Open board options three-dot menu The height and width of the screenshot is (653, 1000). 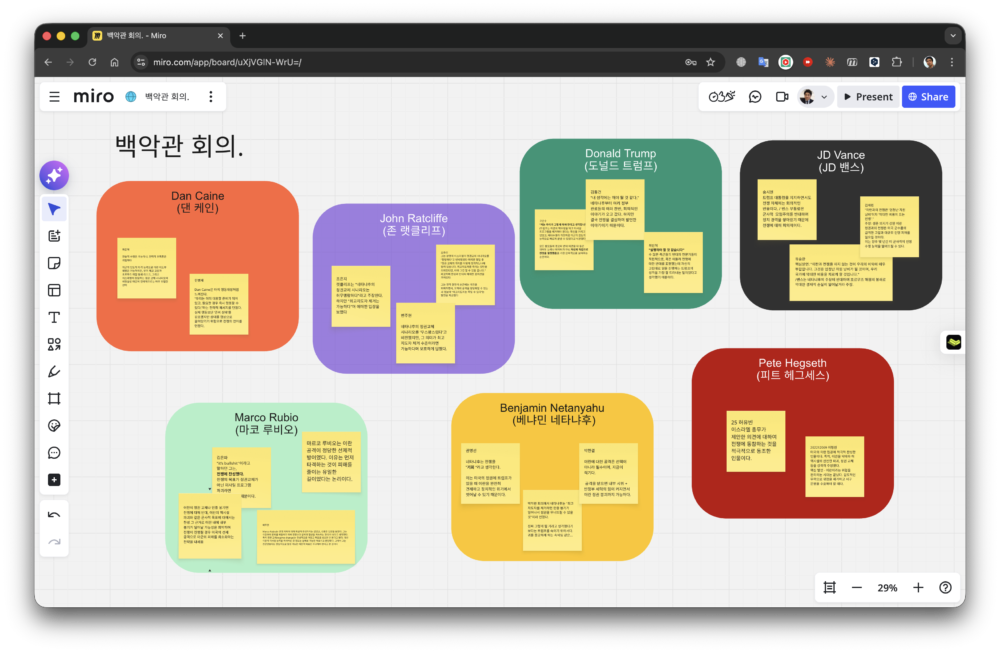pyautogui.click(x=210, y=97)
